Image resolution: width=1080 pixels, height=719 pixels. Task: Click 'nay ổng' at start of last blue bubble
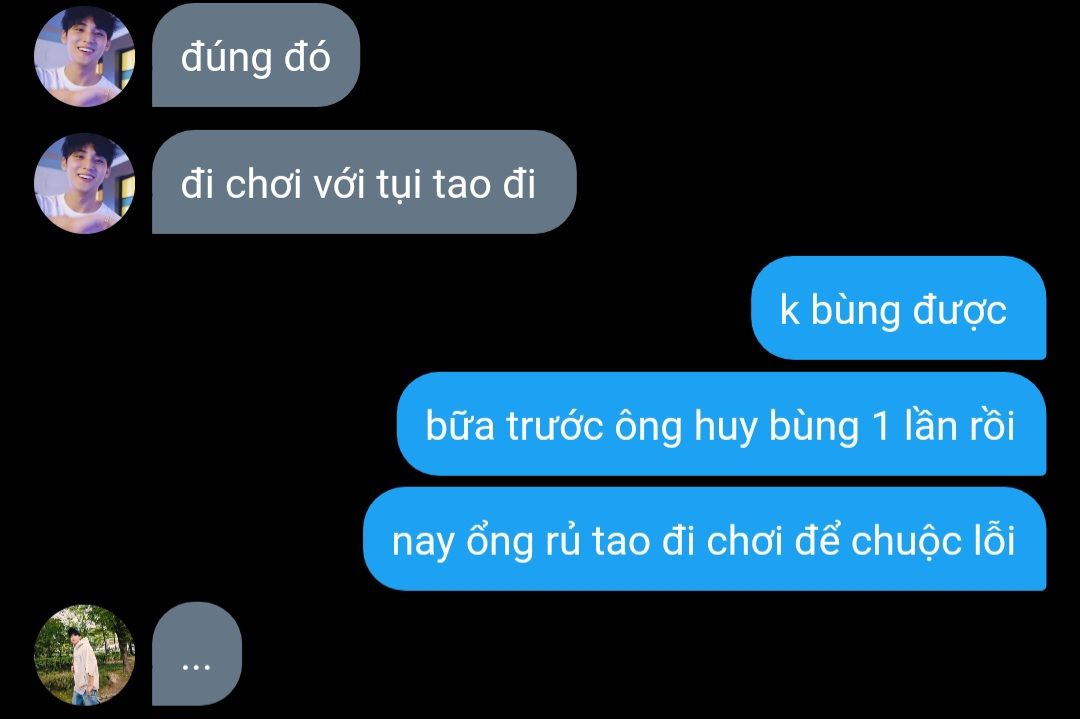tap(463, 542)
